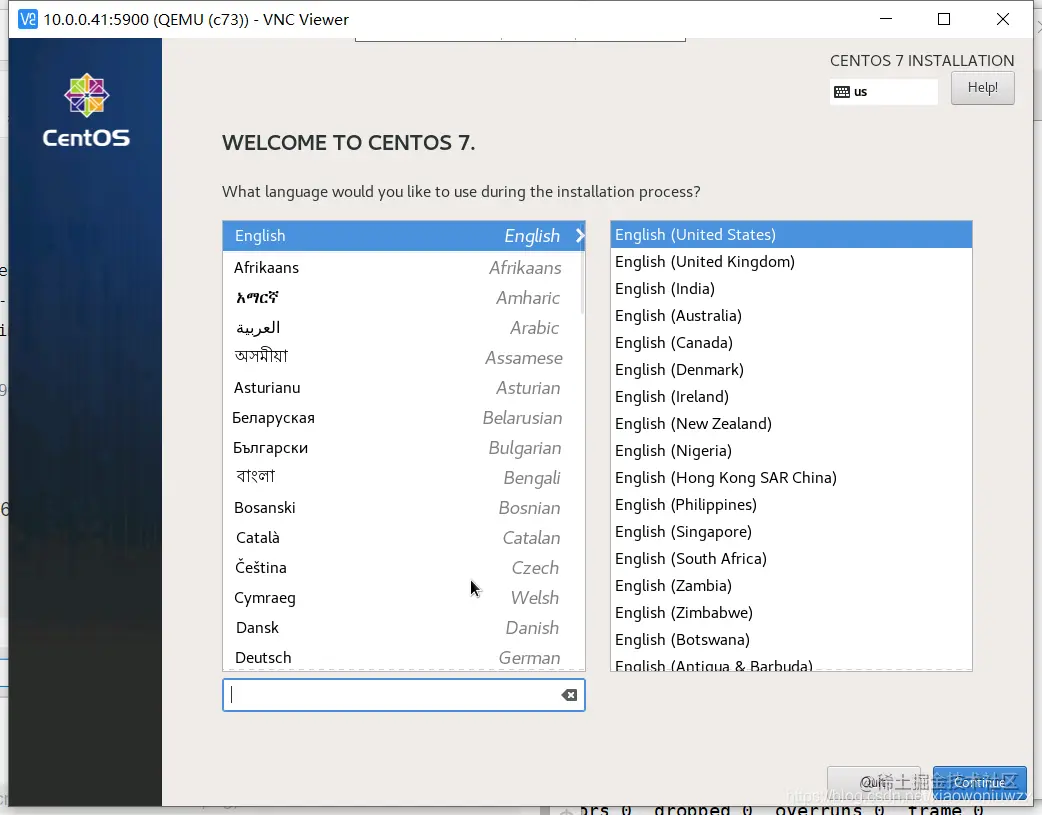Select the Arabic language row
1042x815 pixels.
404,328
